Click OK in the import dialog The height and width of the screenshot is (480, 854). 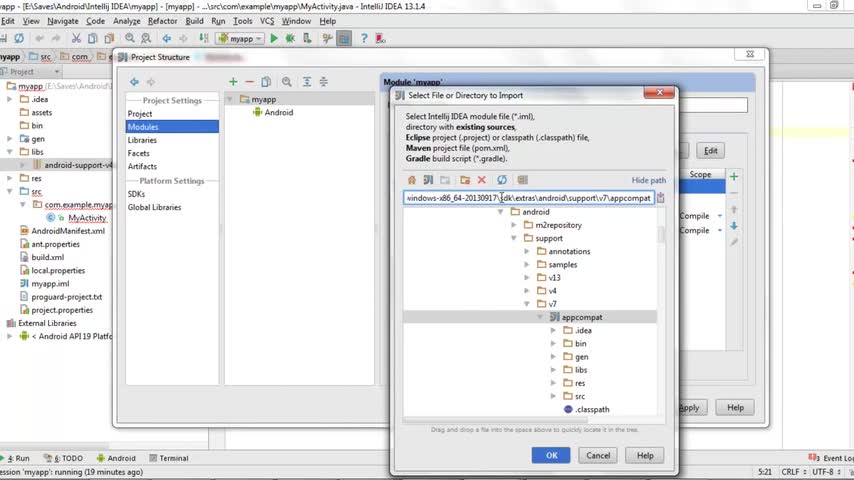pos(551,455)
